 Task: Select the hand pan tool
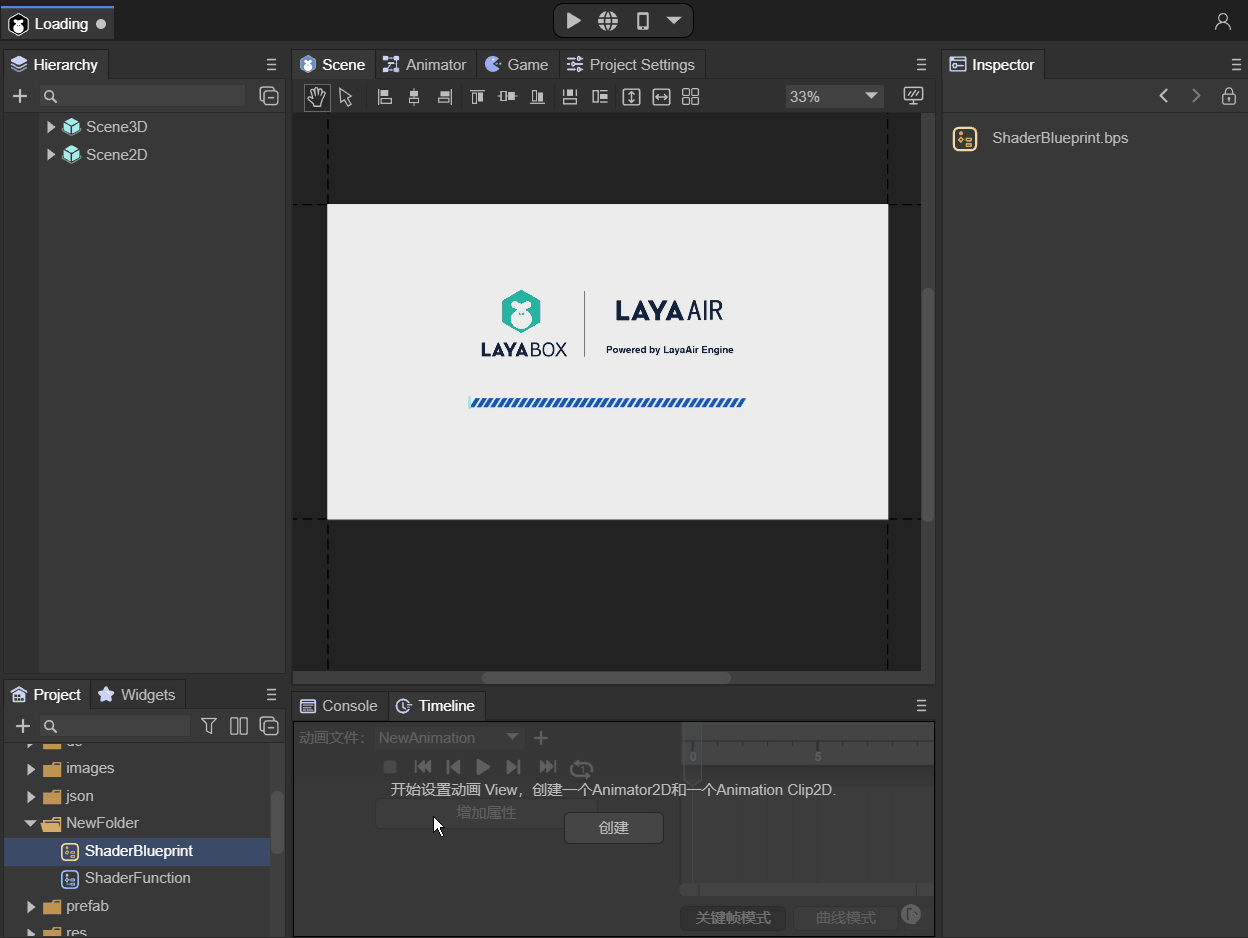click(317, 97)
